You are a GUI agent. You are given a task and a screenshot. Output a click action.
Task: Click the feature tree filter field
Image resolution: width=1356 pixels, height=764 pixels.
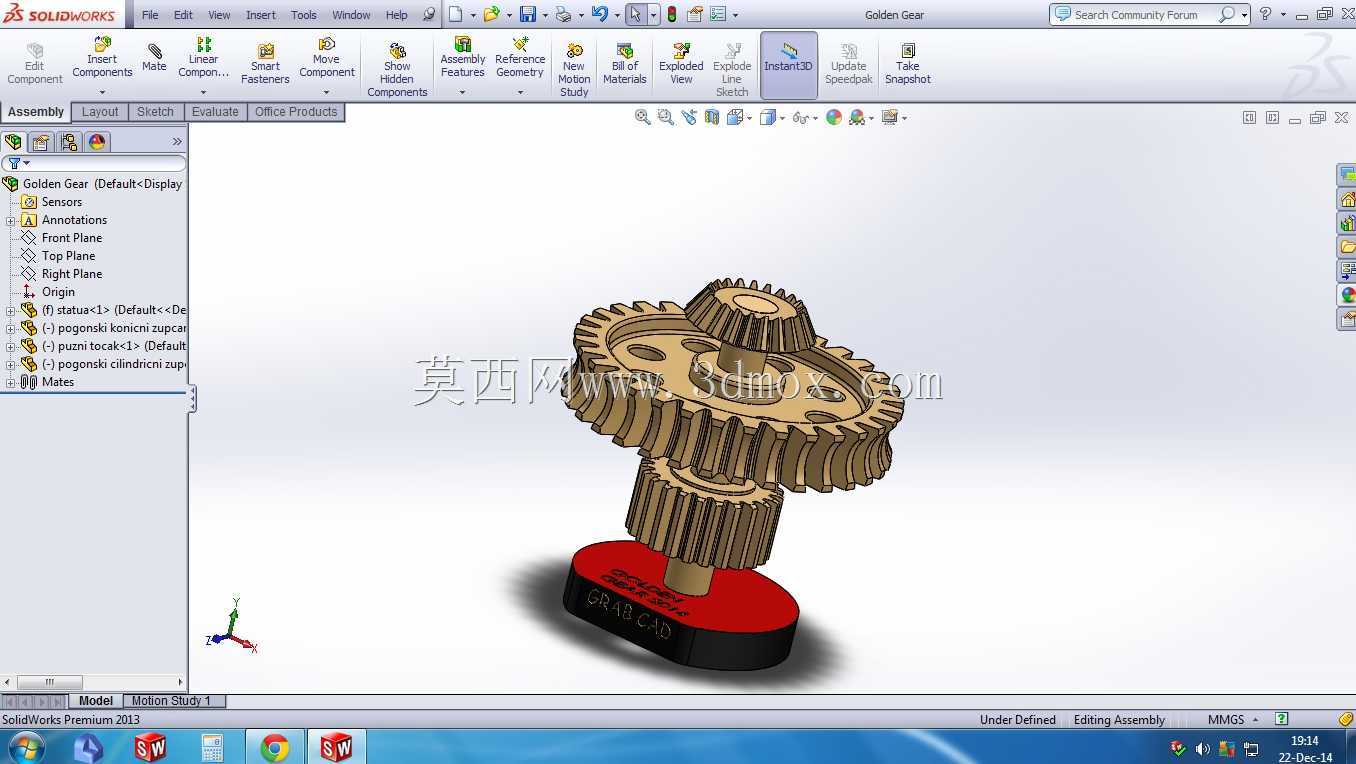coord(94,163)
